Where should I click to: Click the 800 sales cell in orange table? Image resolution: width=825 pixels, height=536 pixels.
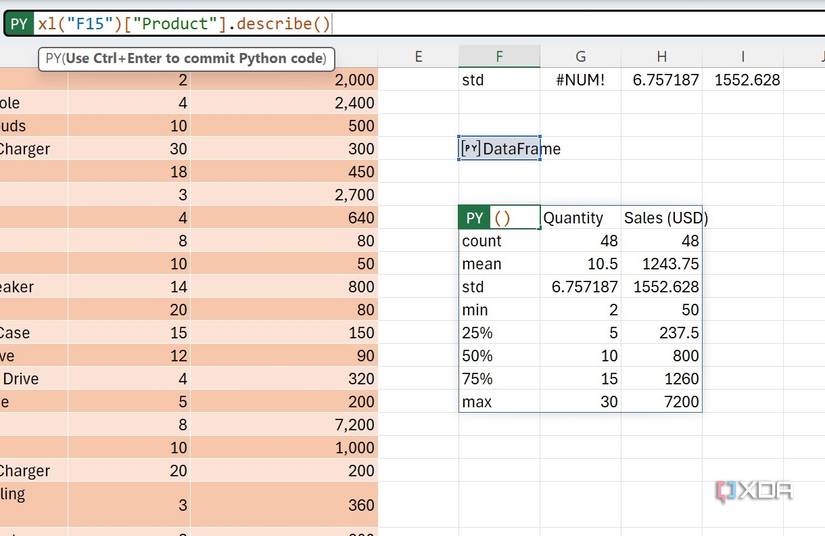coord(284,287)
